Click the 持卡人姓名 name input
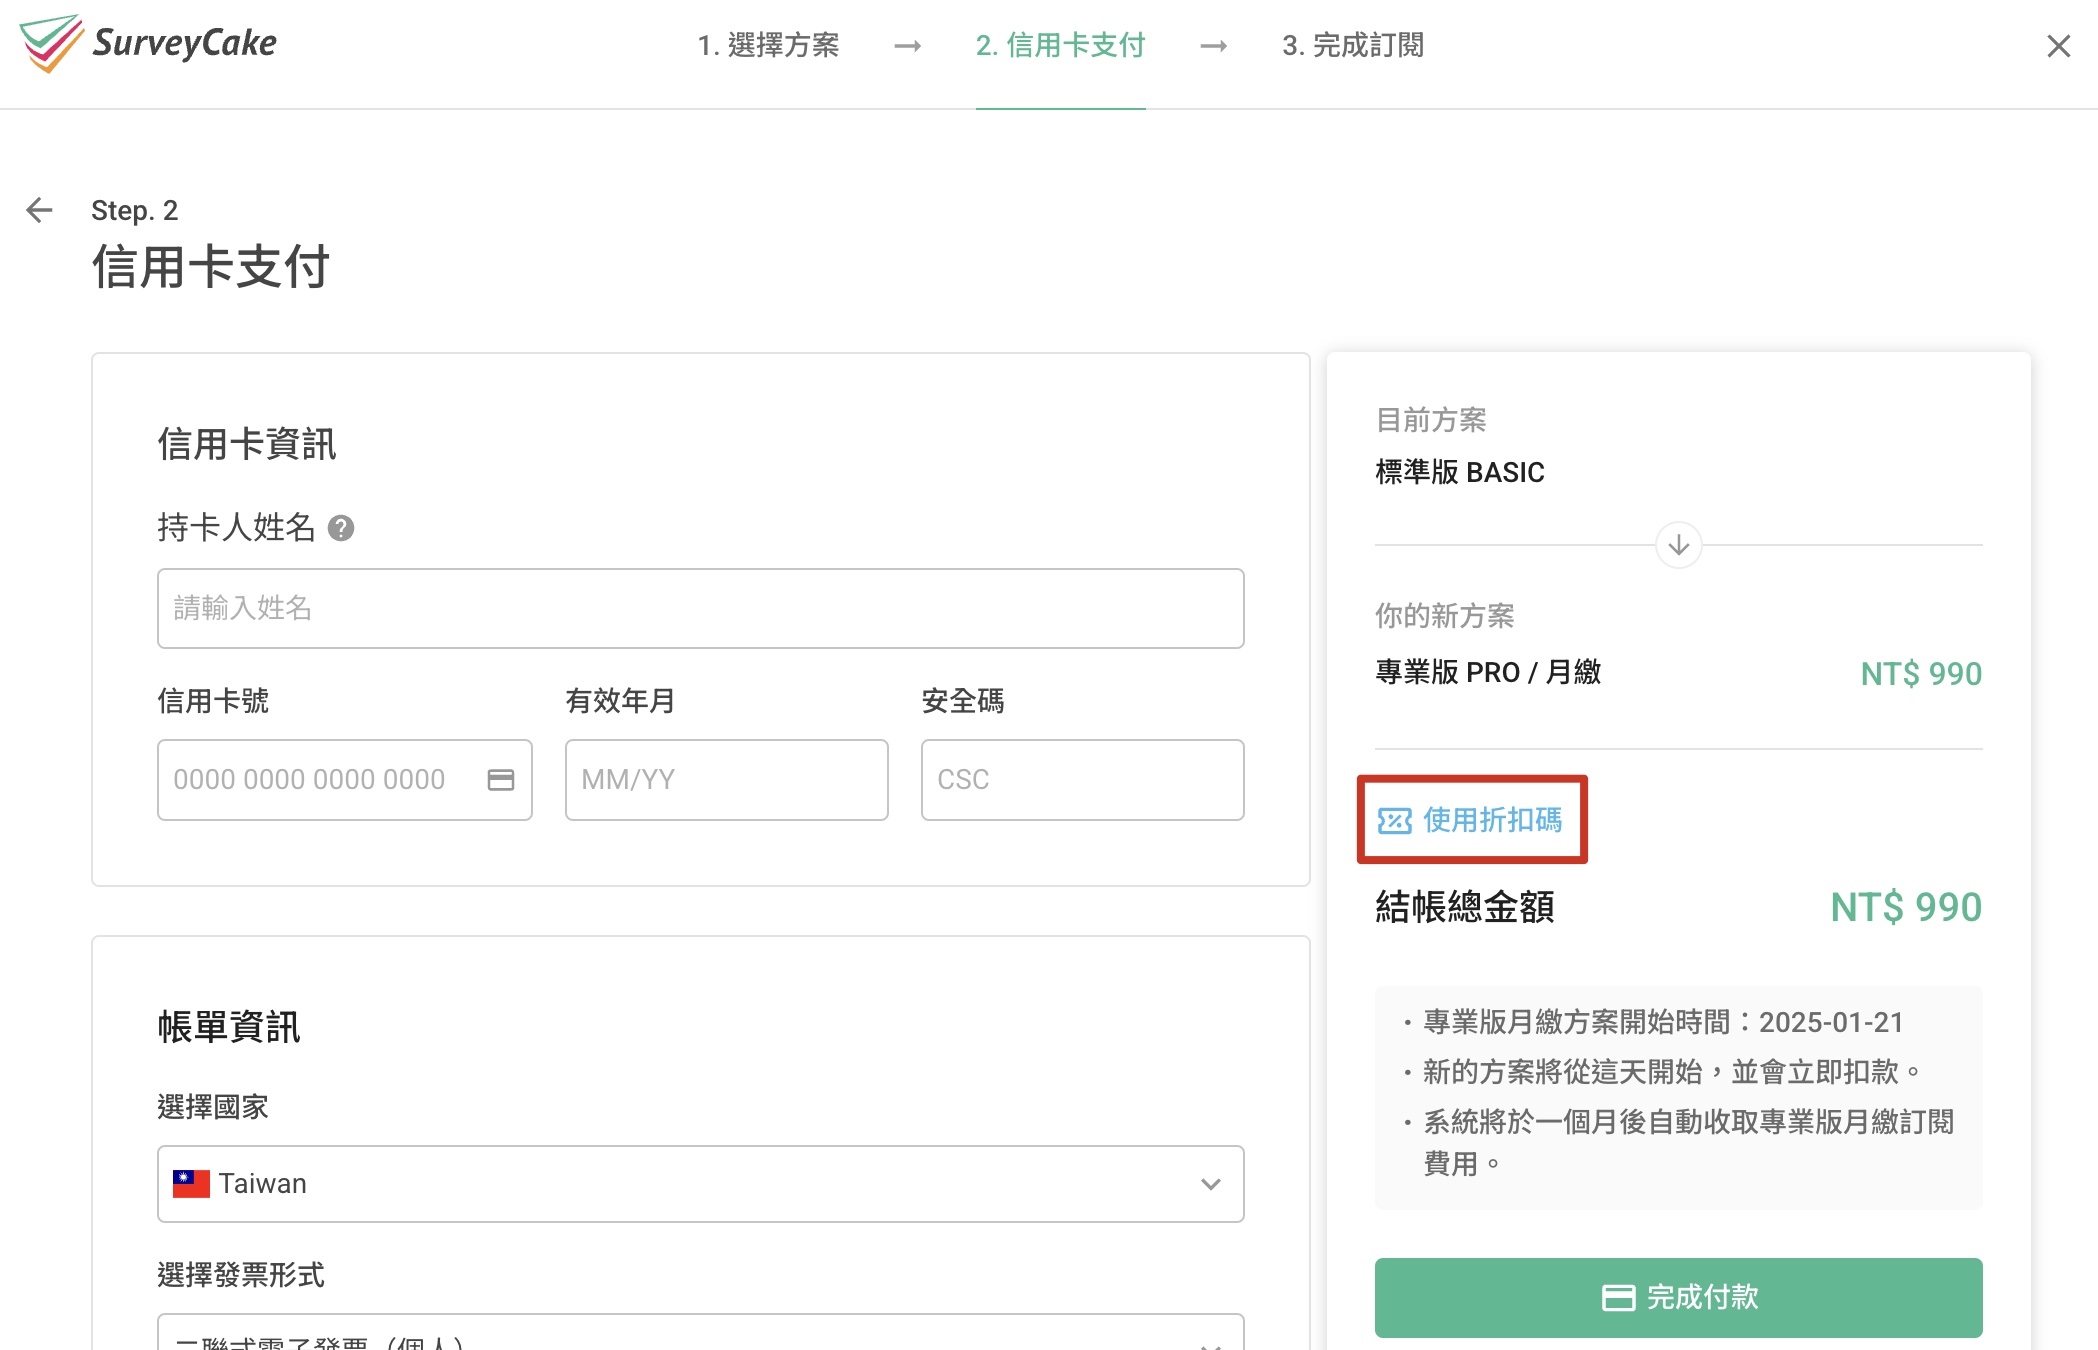 [x=700, y=608]
